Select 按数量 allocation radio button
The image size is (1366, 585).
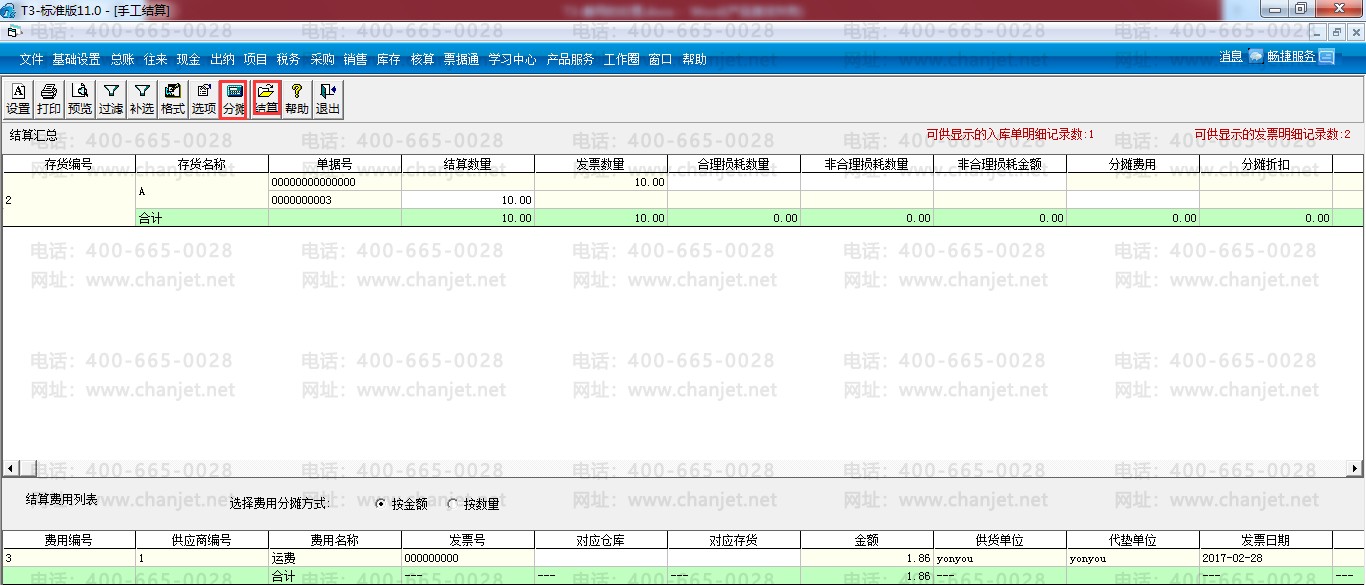click(x=452, y=504)
